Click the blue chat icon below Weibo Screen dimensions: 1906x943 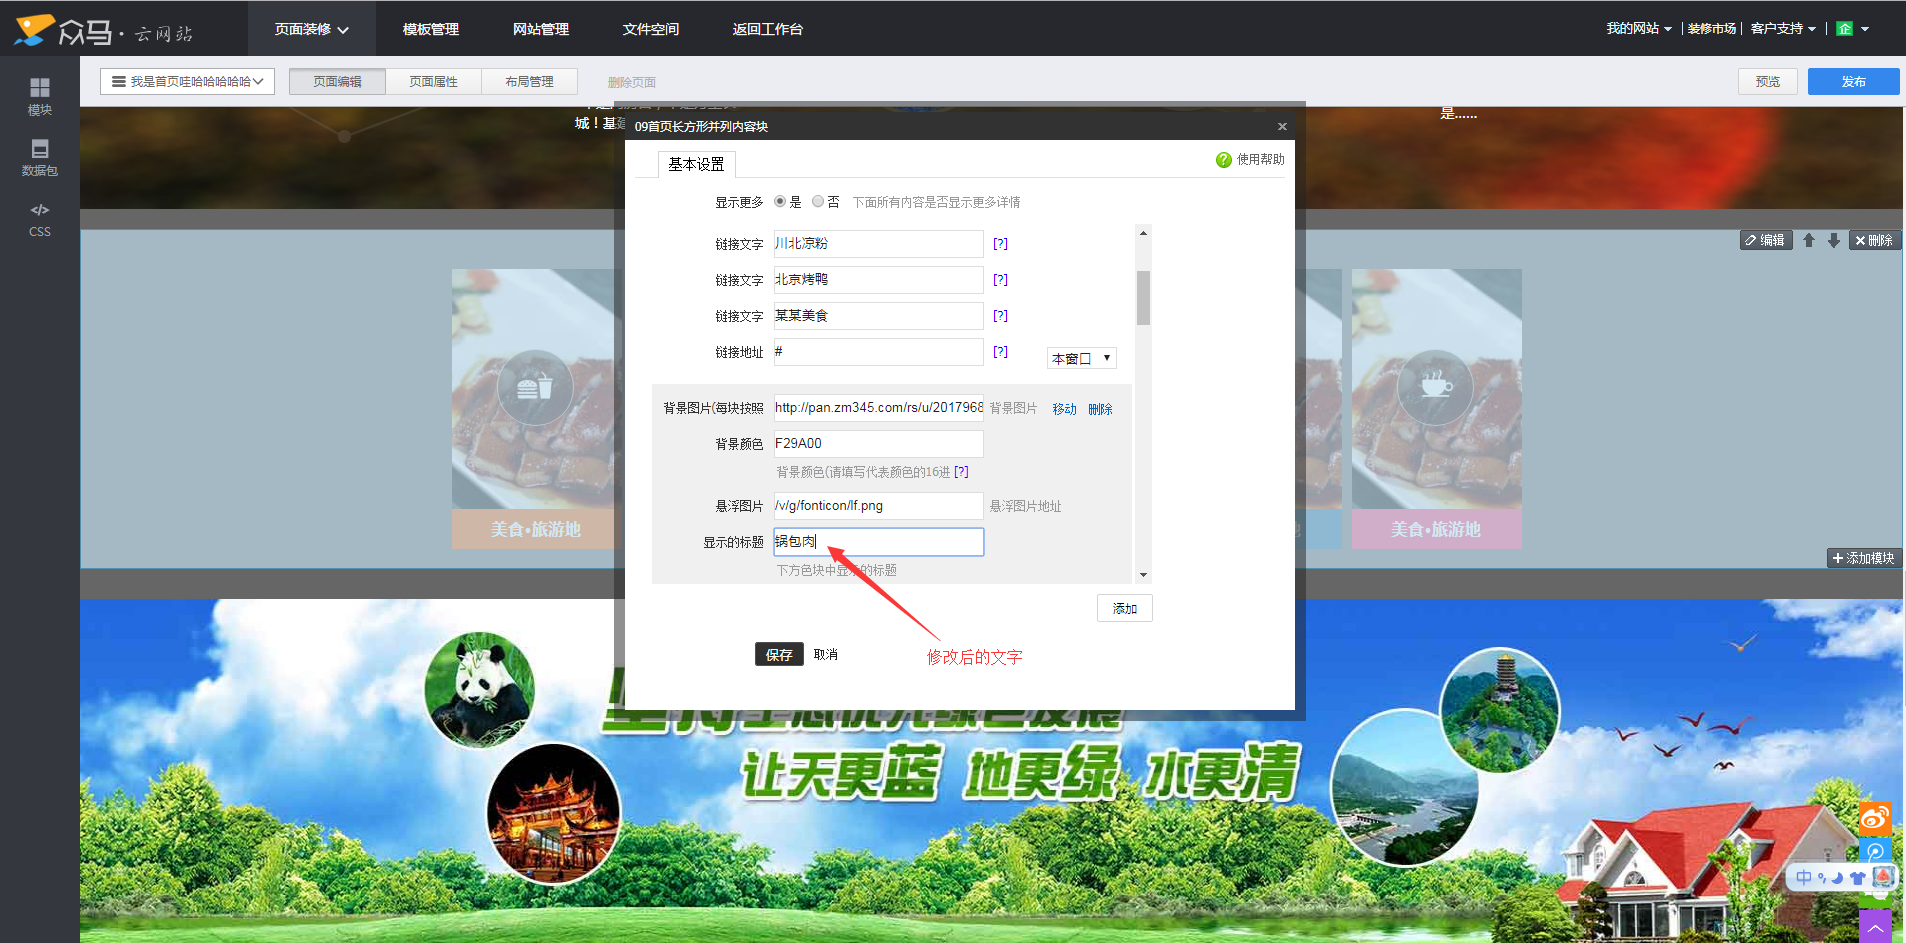1875,852
